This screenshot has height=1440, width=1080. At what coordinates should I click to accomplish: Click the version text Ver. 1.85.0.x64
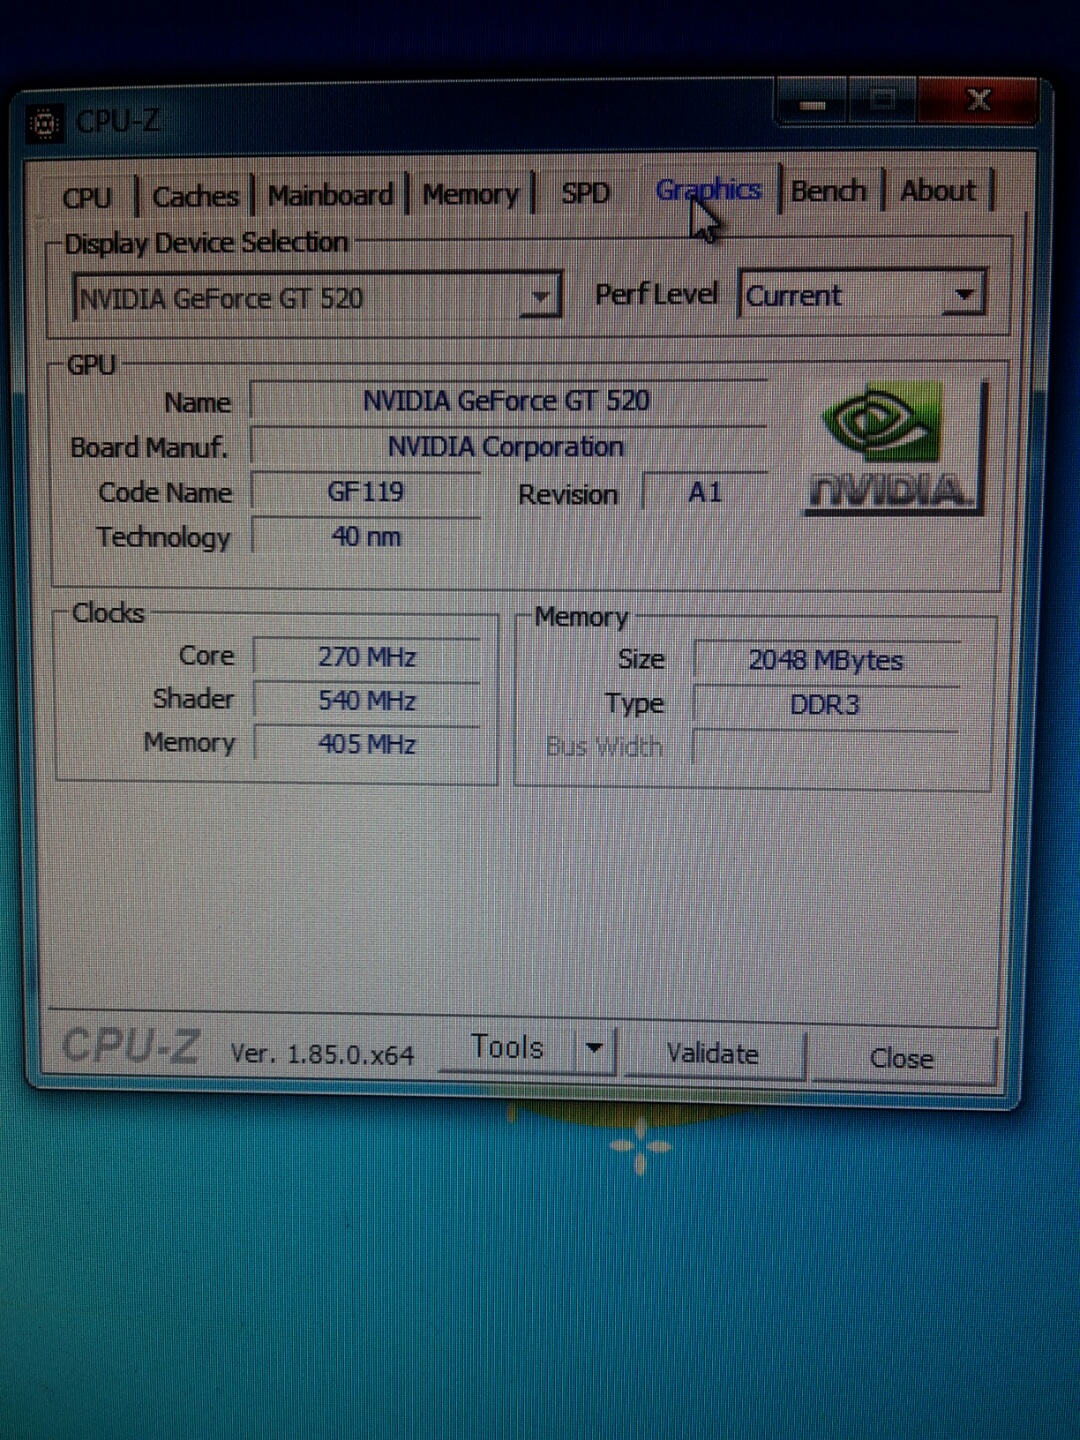click(322, 1054)
